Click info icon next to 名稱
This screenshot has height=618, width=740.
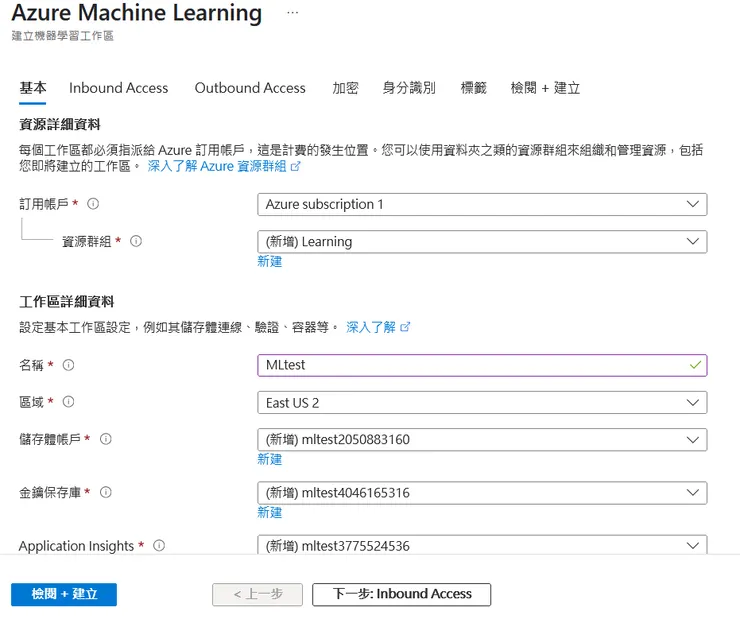coord(68,365)
